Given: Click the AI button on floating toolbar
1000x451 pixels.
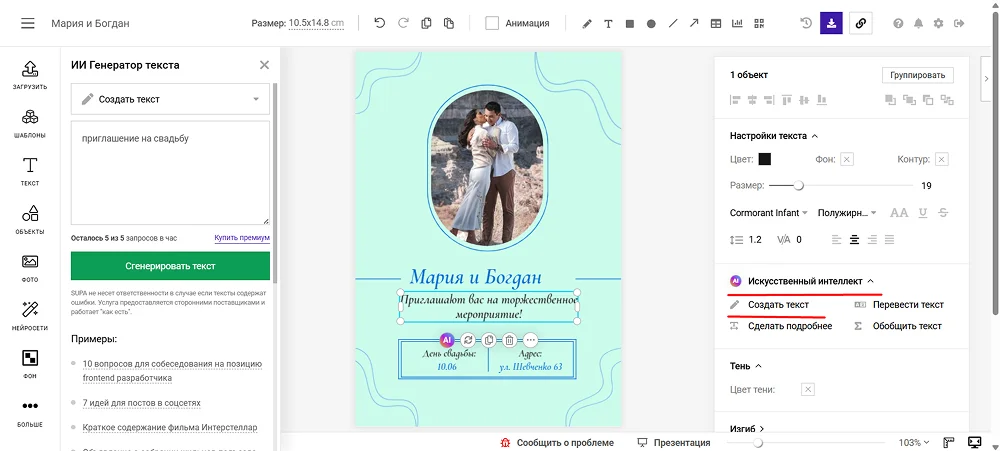Looking at the screenshot, I should coord(447,341).
